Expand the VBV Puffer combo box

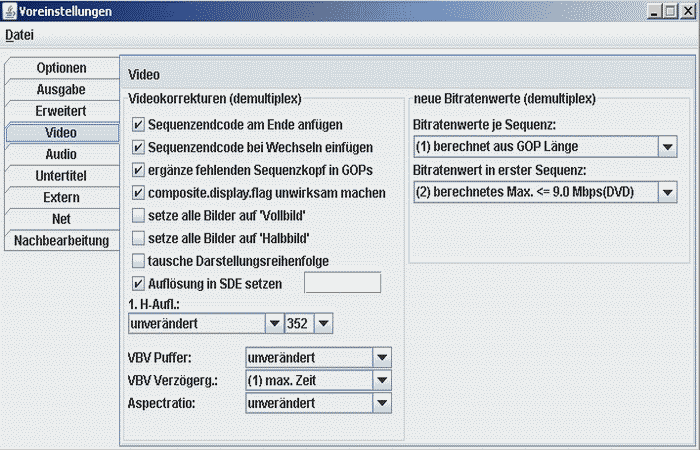tap(380, 357)
